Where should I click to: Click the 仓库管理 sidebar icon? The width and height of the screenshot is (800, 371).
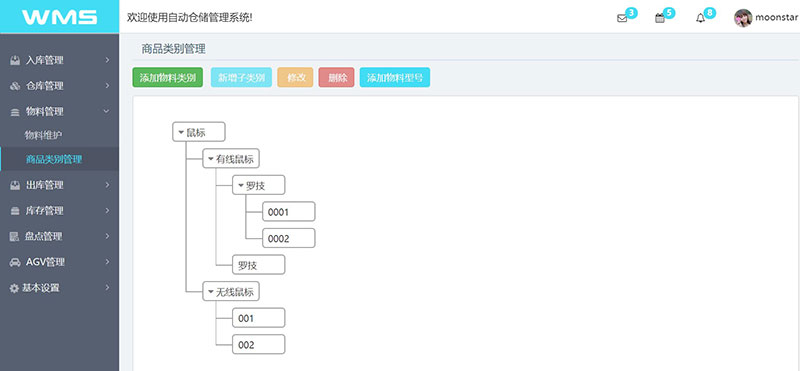[15, 86]
